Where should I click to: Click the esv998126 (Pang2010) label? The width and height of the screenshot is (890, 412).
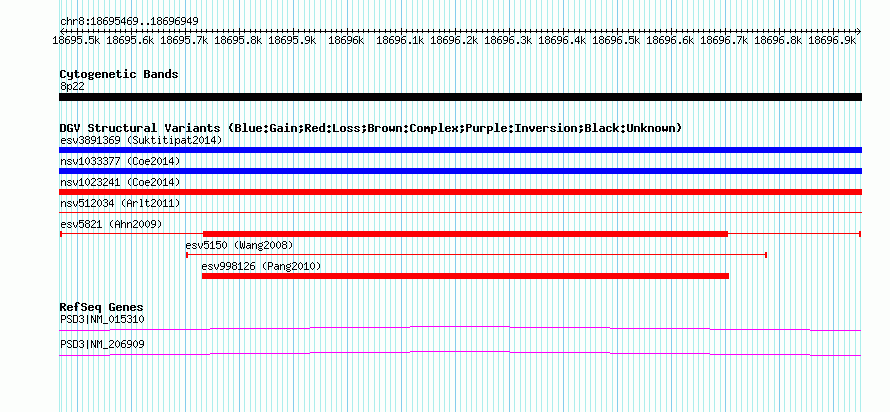[x=261, y=266]
